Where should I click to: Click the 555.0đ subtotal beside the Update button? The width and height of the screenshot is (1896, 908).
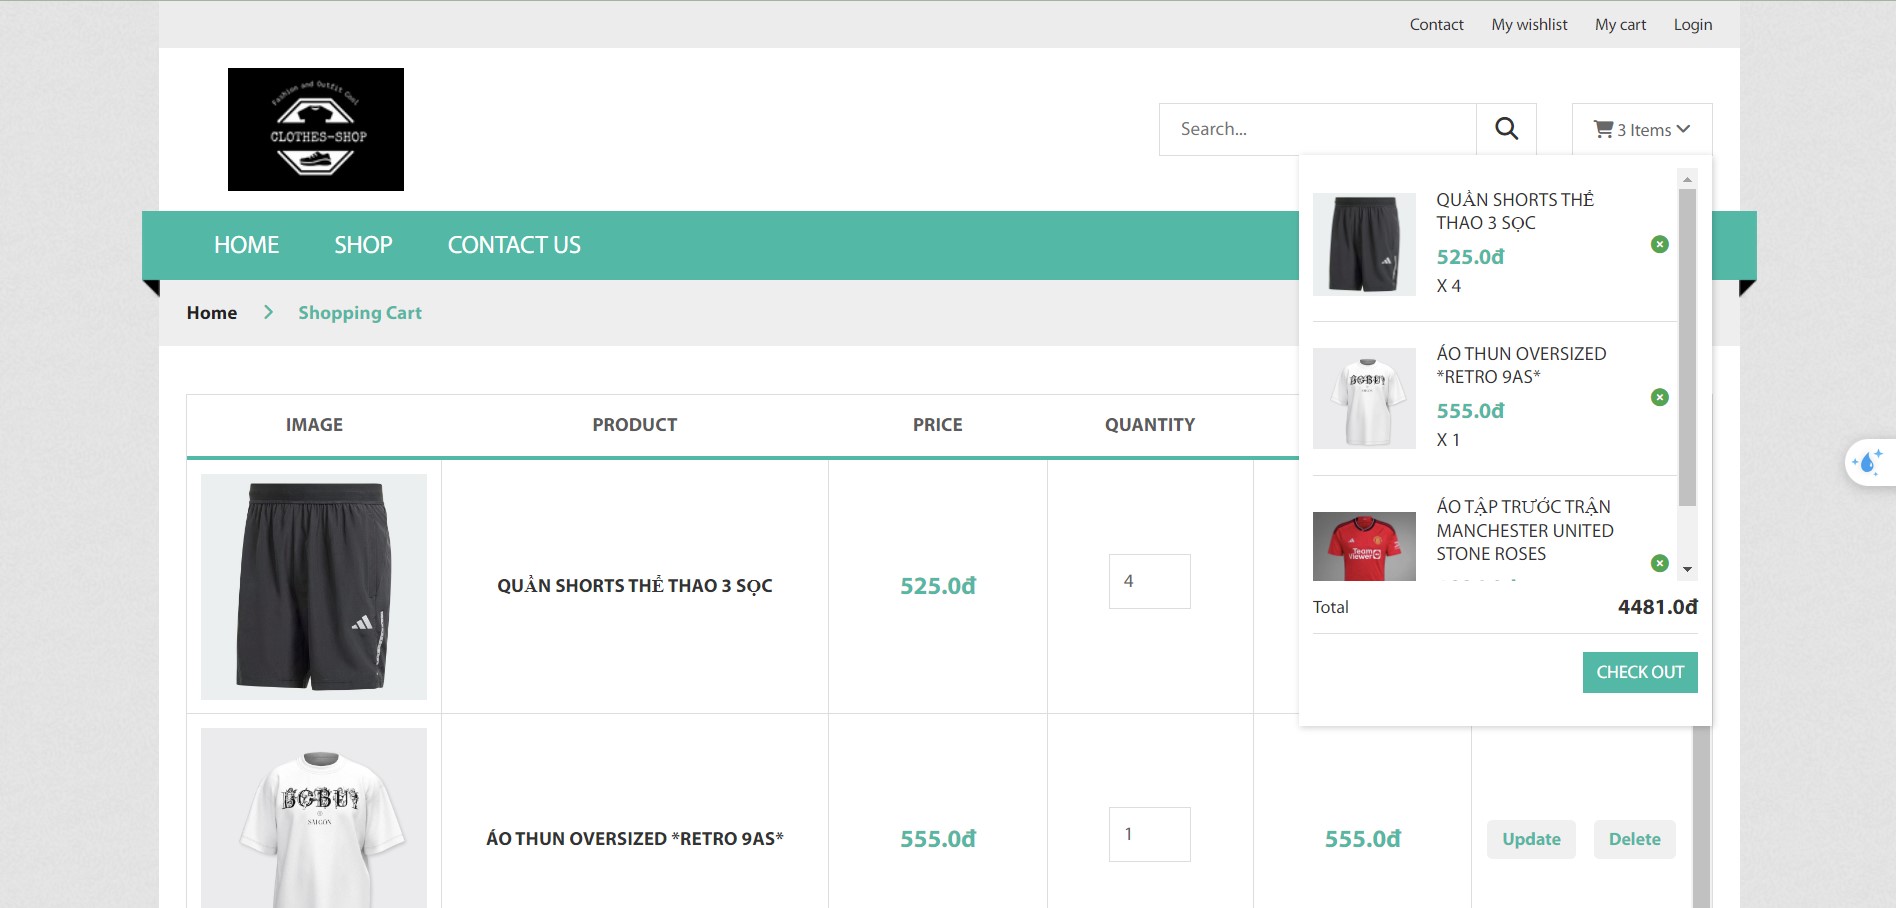[1363, 839]
